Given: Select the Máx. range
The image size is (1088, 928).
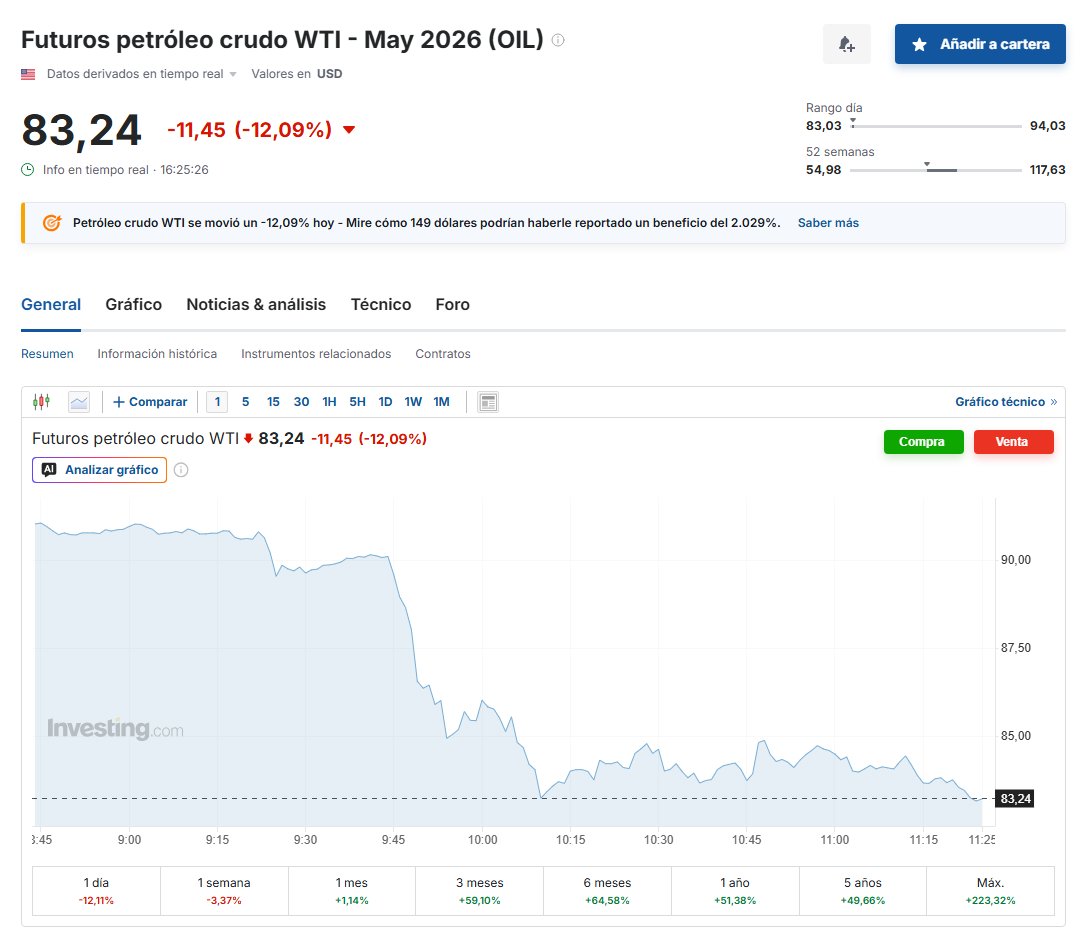Looking at the screenshot, I should (x=990, y=891).
